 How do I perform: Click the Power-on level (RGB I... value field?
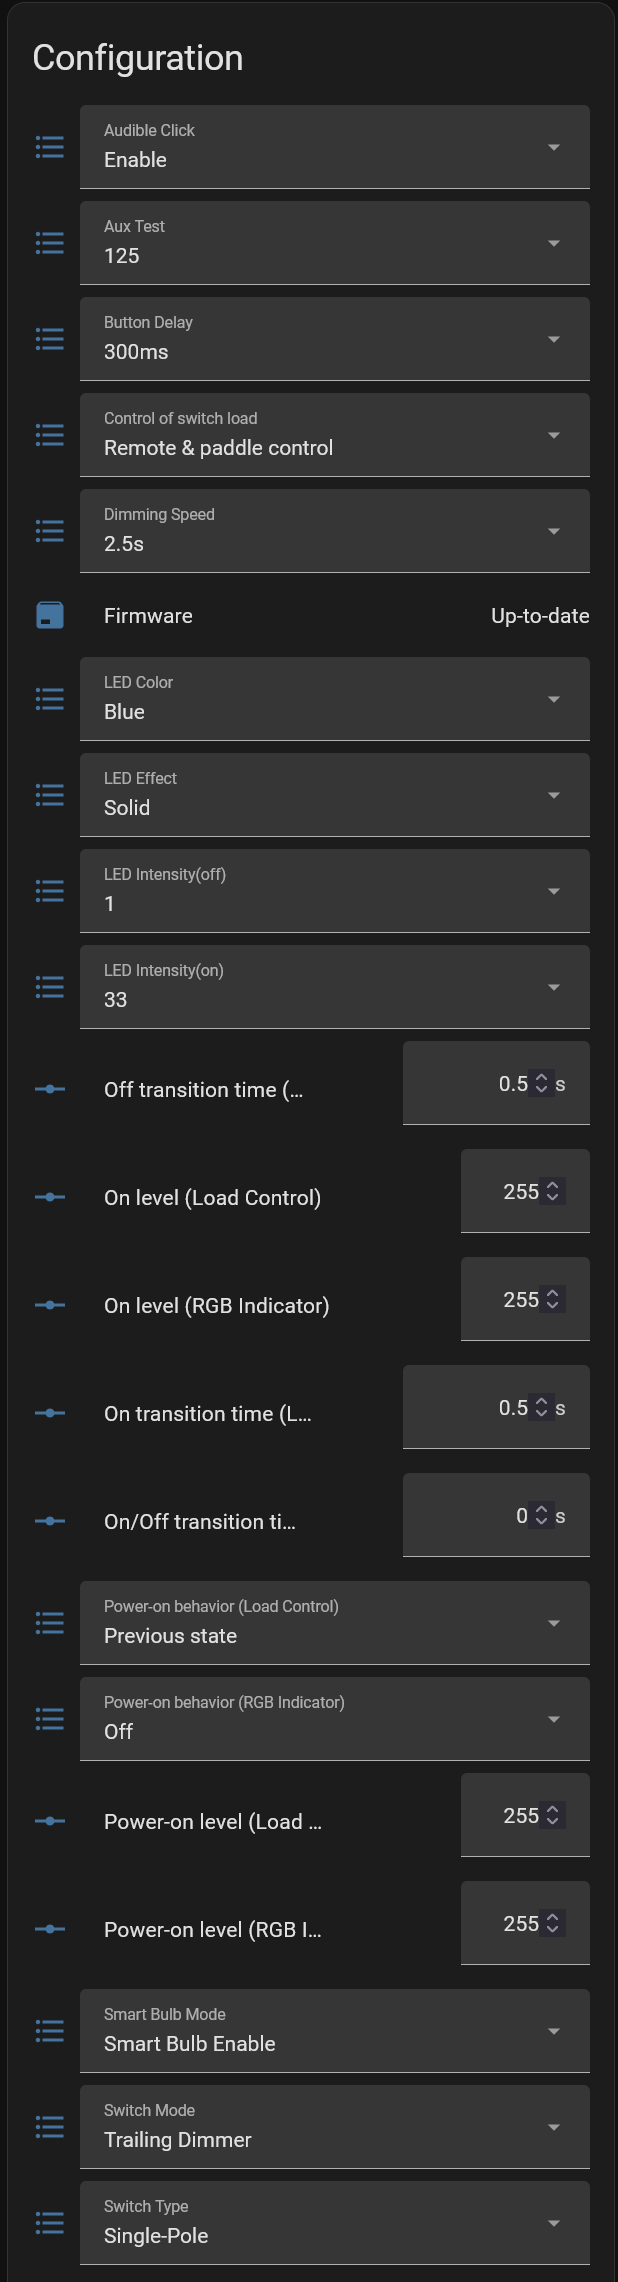click(x=525, y=1923)
